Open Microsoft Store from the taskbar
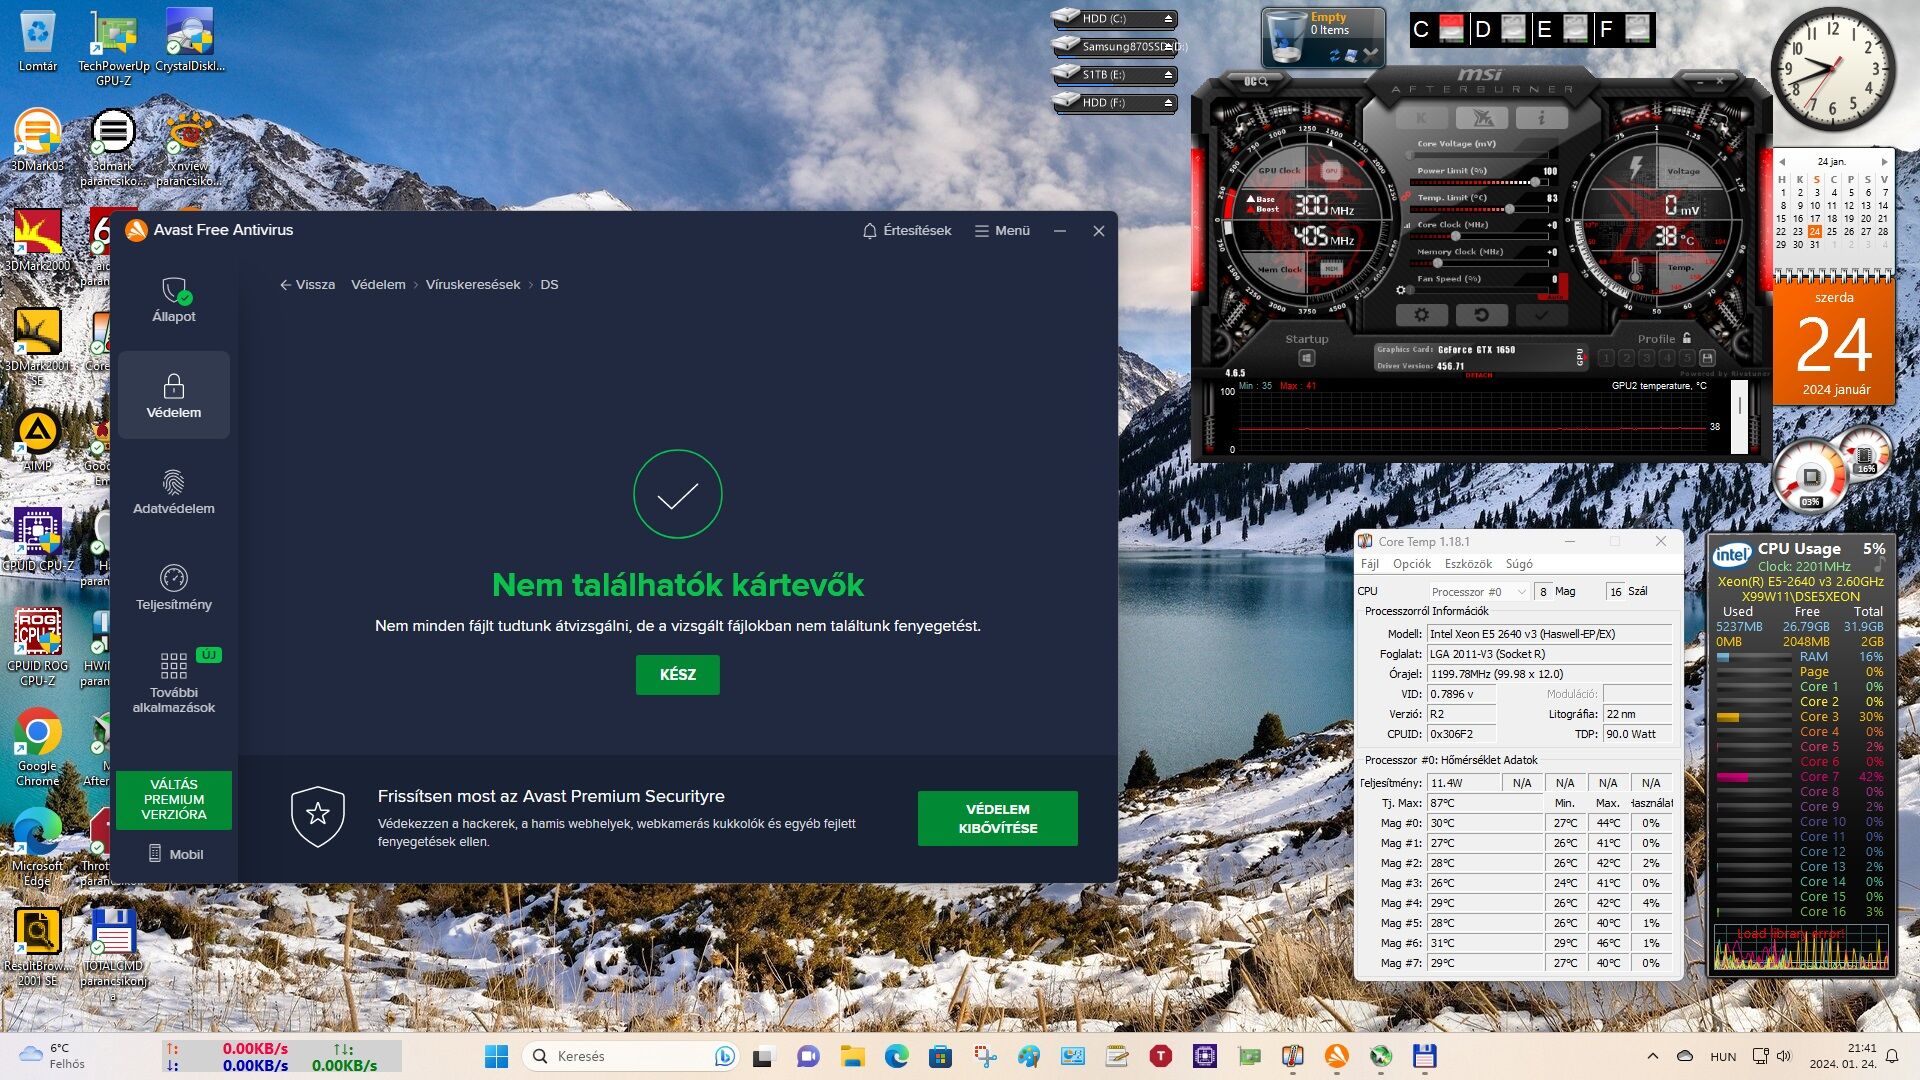1920x1080 pixels. pyautogui.click(x=940, y=1056)
